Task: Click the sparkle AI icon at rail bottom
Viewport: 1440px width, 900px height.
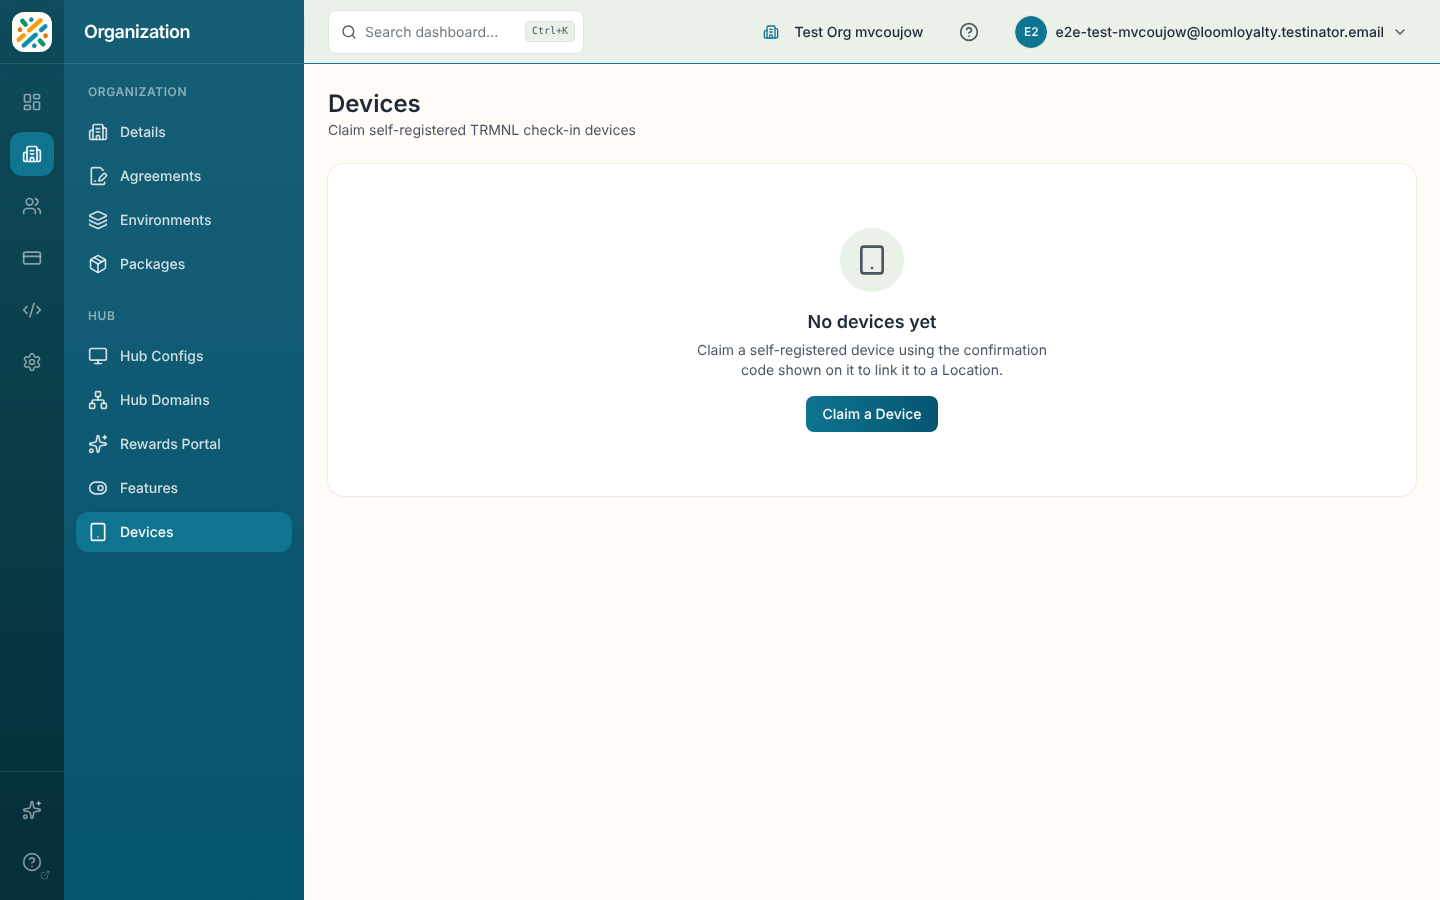Action: tap(32, 810)
